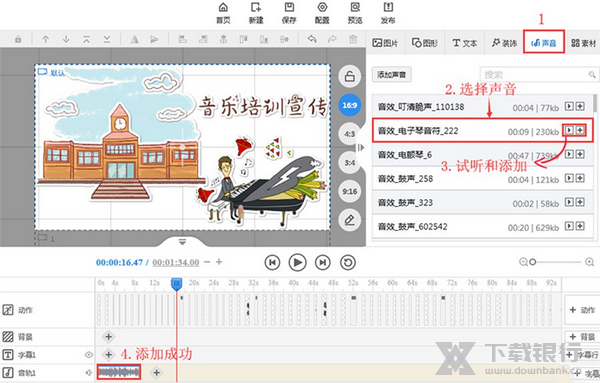
Task: Play the timeline
Action: [297, 262]
